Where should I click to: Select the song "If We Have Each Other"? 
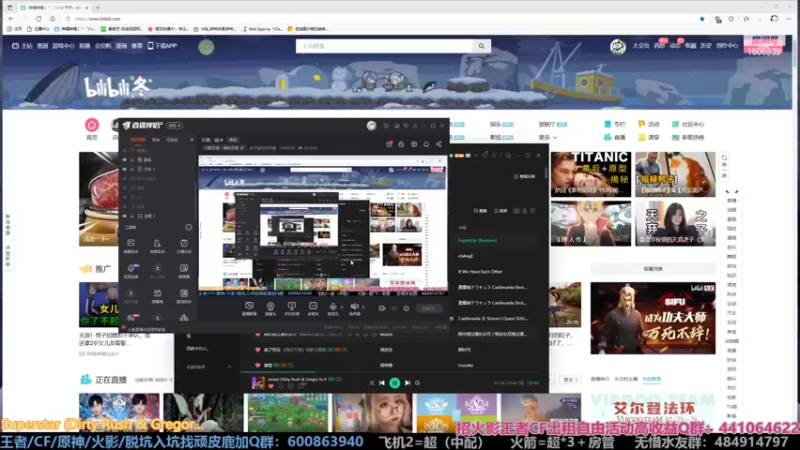(480, 271)
